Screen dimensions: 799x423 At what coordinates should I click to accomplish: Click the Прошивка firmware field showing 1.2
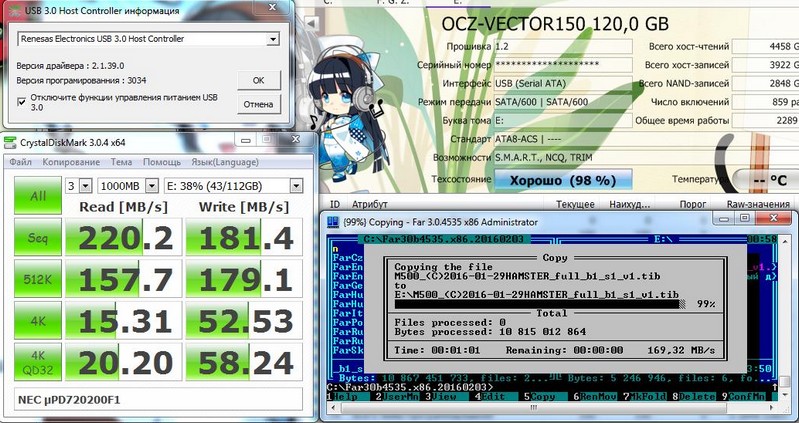[563, 46]
